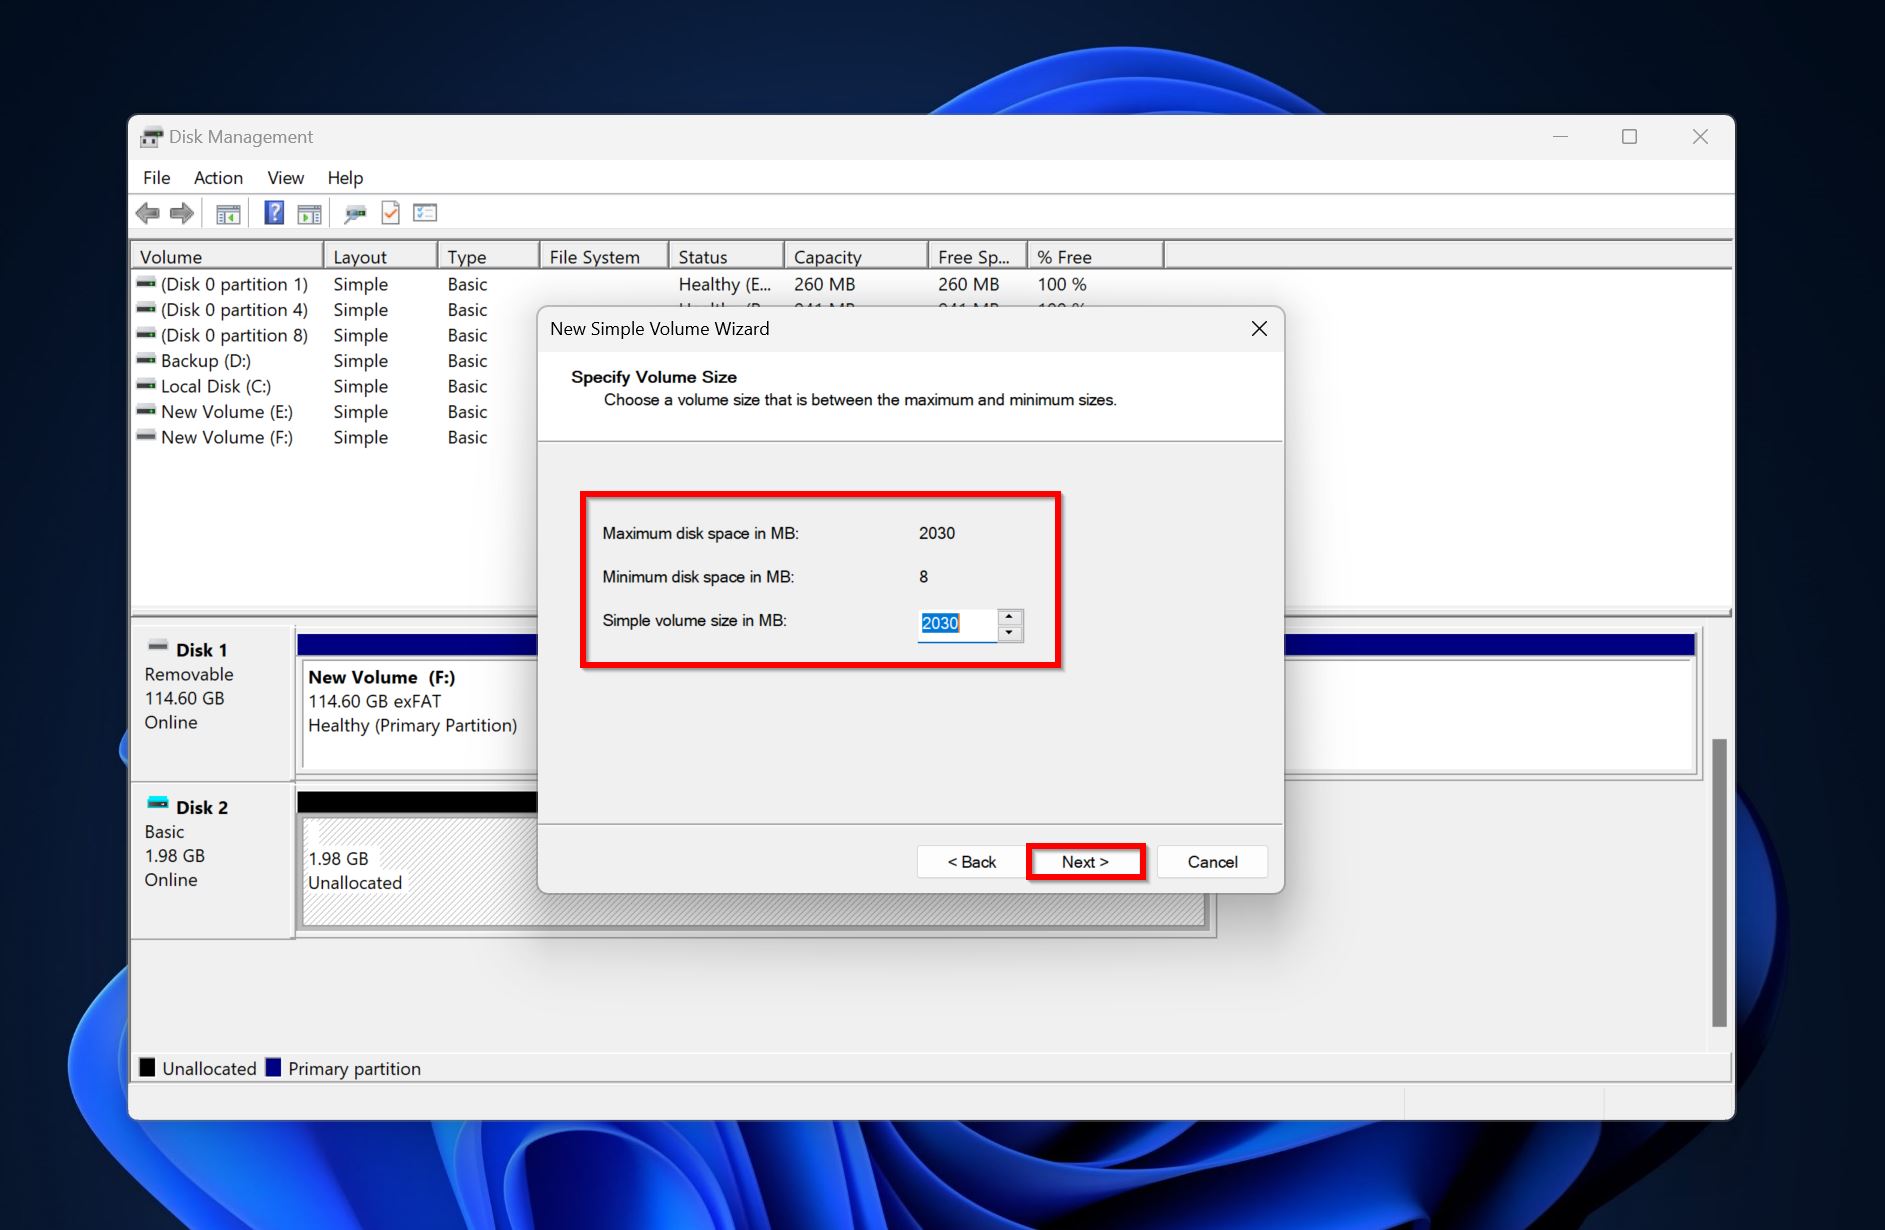Viewport: 1885px width, 1230px height.
Task: Click Show/Hide Console Tree toolbar icon
Action: pyautogui.click(x=228, y=213)
